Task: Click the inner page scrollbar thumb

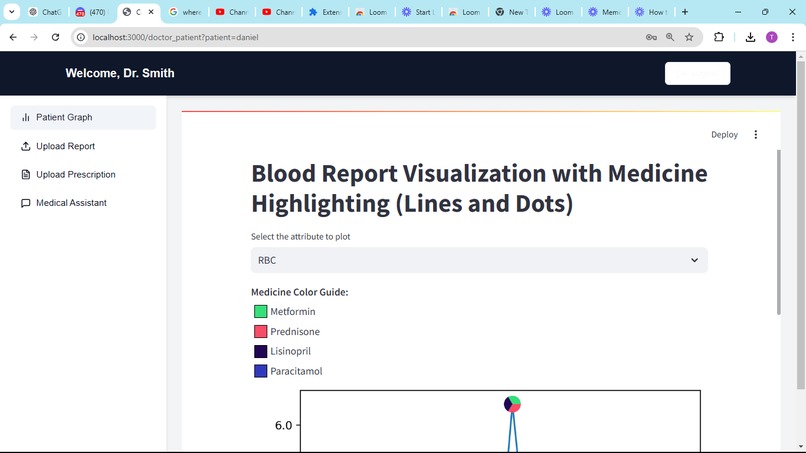Action: pos(778,232)
